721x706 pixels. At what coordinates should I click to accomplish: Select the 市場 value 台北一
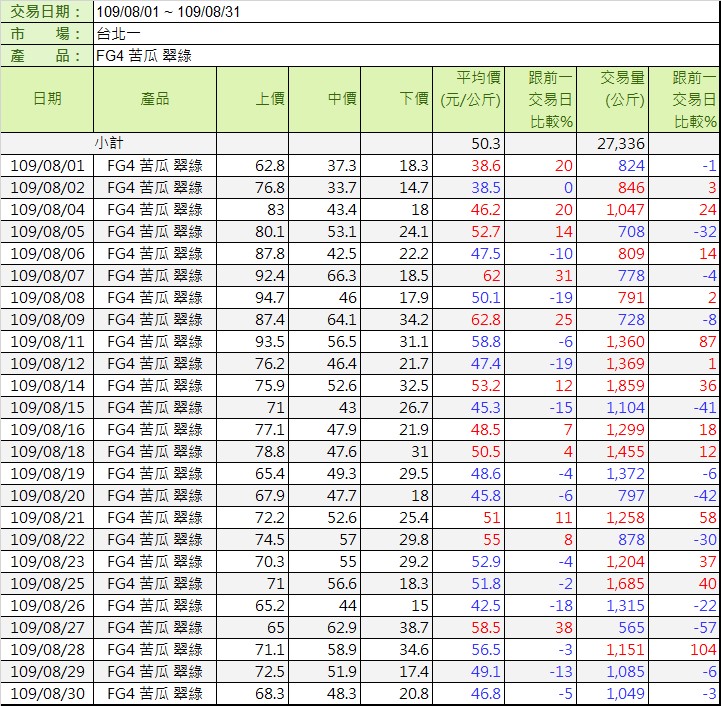click(x=120, y=34)
